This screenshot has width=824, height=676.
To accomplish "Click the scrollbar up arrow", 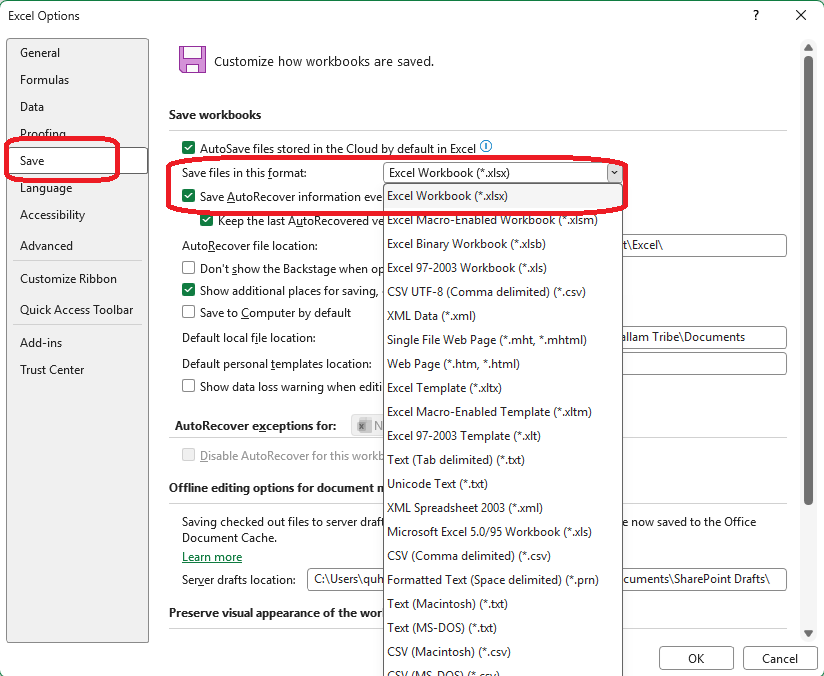I will pos(808,48).
